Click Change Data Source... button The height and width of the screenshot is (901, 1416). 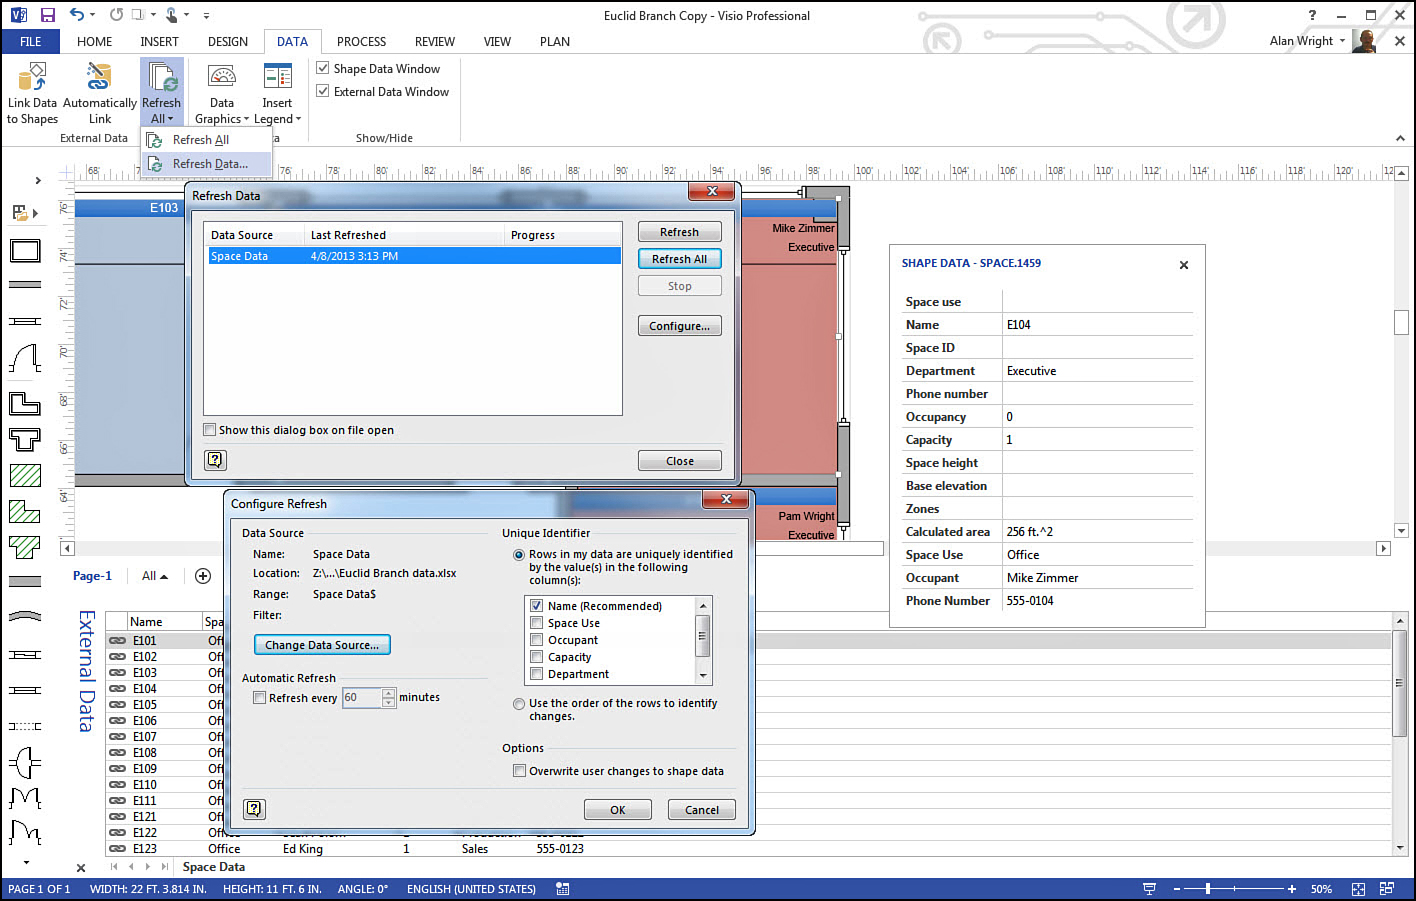point(322,645)
